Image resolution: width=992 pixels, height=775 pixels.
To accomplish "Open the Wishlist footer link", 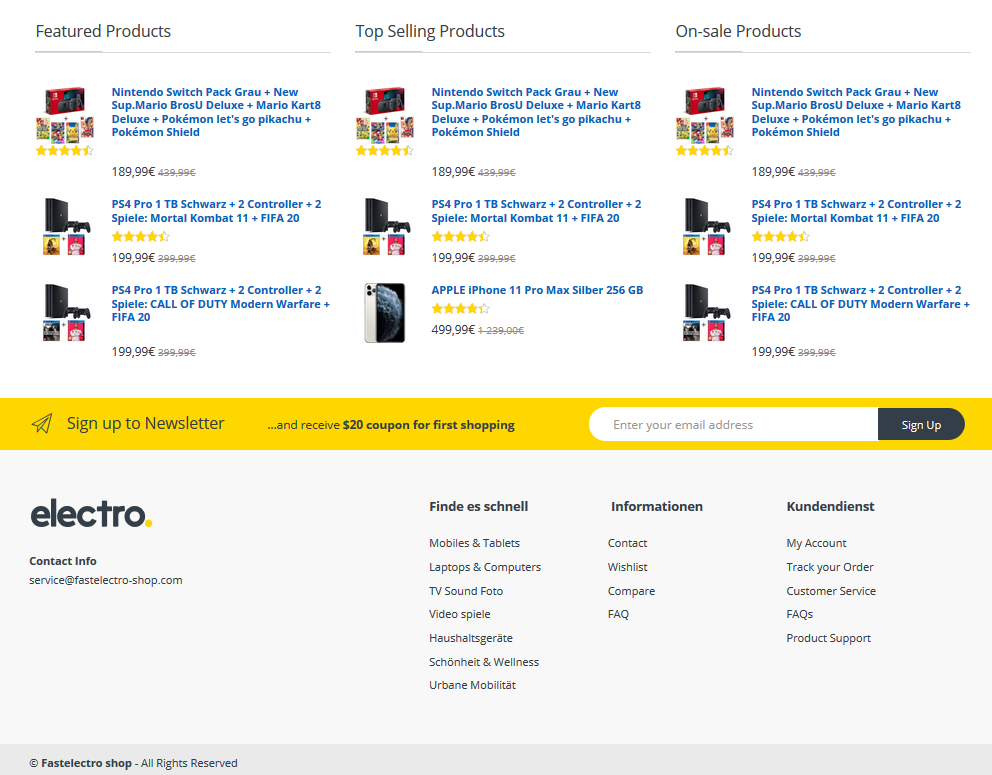I will 628,567.
